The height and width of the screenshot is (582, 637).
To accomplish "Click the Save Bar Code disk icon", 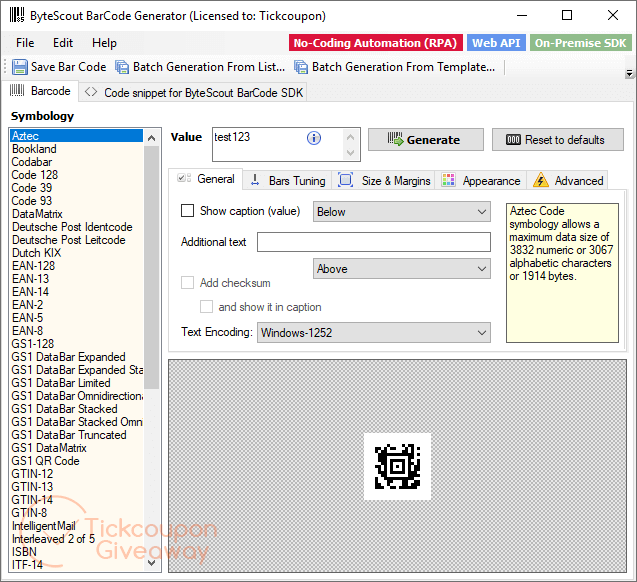I will [x=20, y=67].
